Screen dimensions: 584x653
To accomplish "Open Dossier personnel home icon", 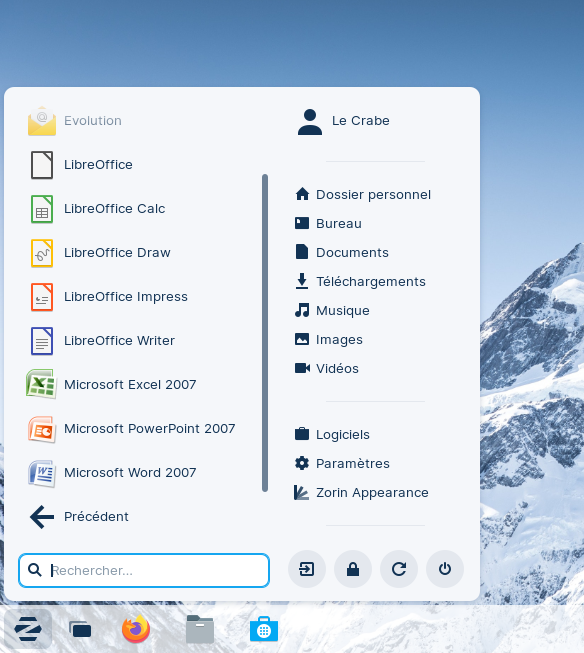I will (302, 194).
